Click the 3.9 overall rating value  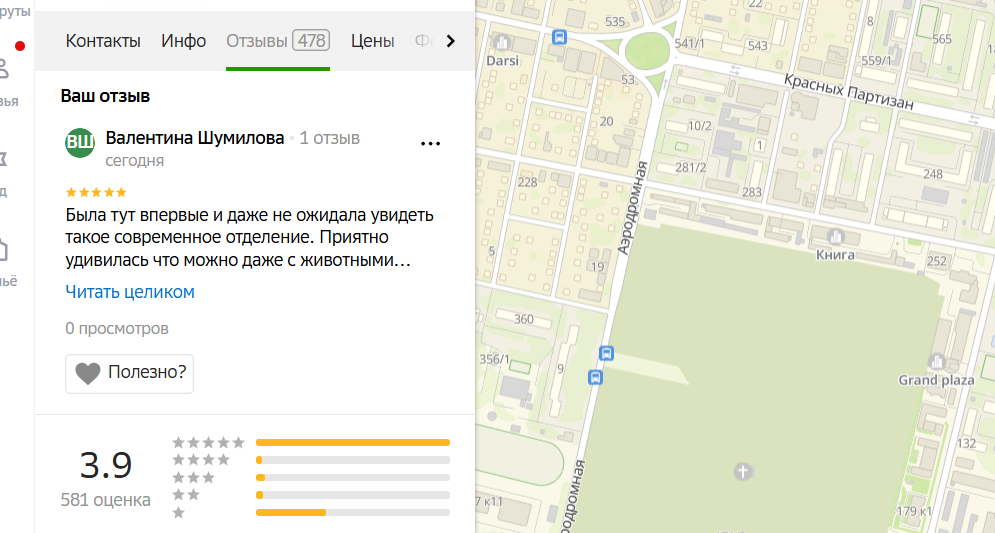[106, 465]
